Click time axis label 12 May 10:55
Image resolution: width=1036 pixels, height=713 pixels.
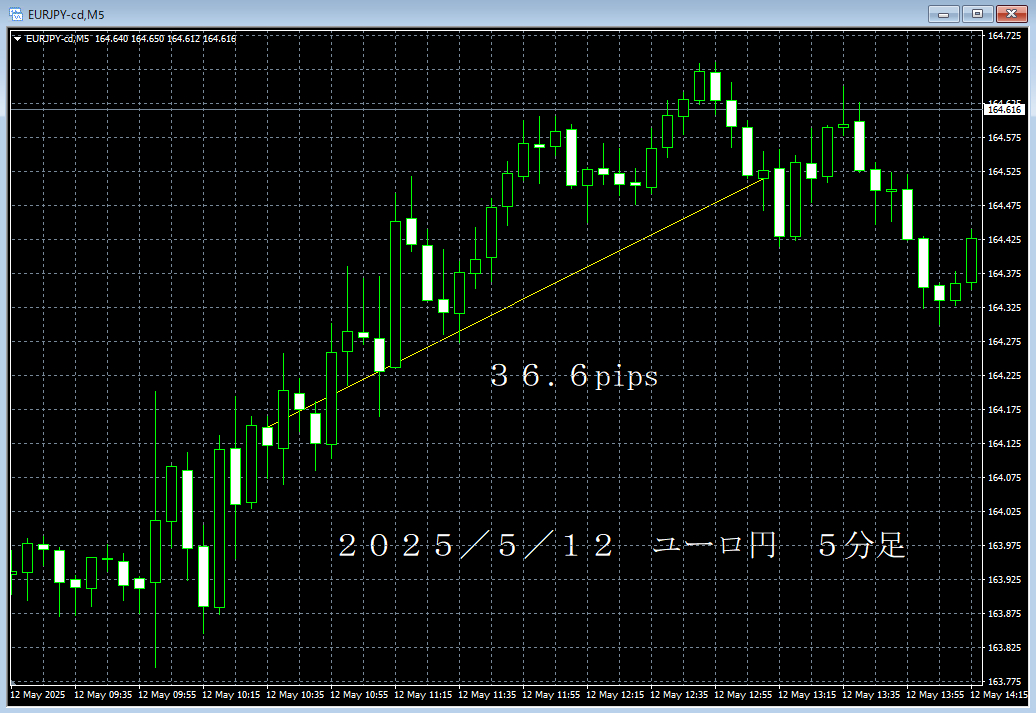[x=359, y=694]
